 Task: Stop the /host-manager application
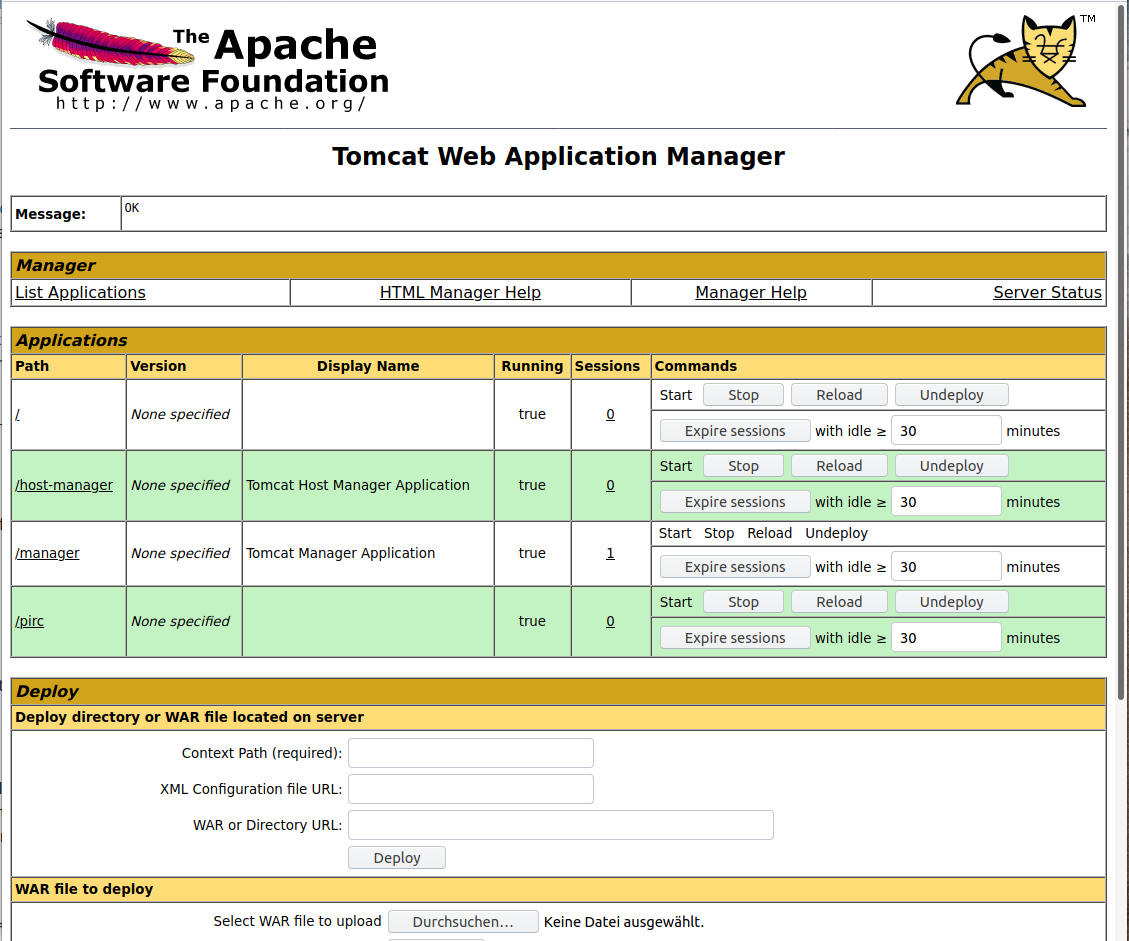click(743, 466)
